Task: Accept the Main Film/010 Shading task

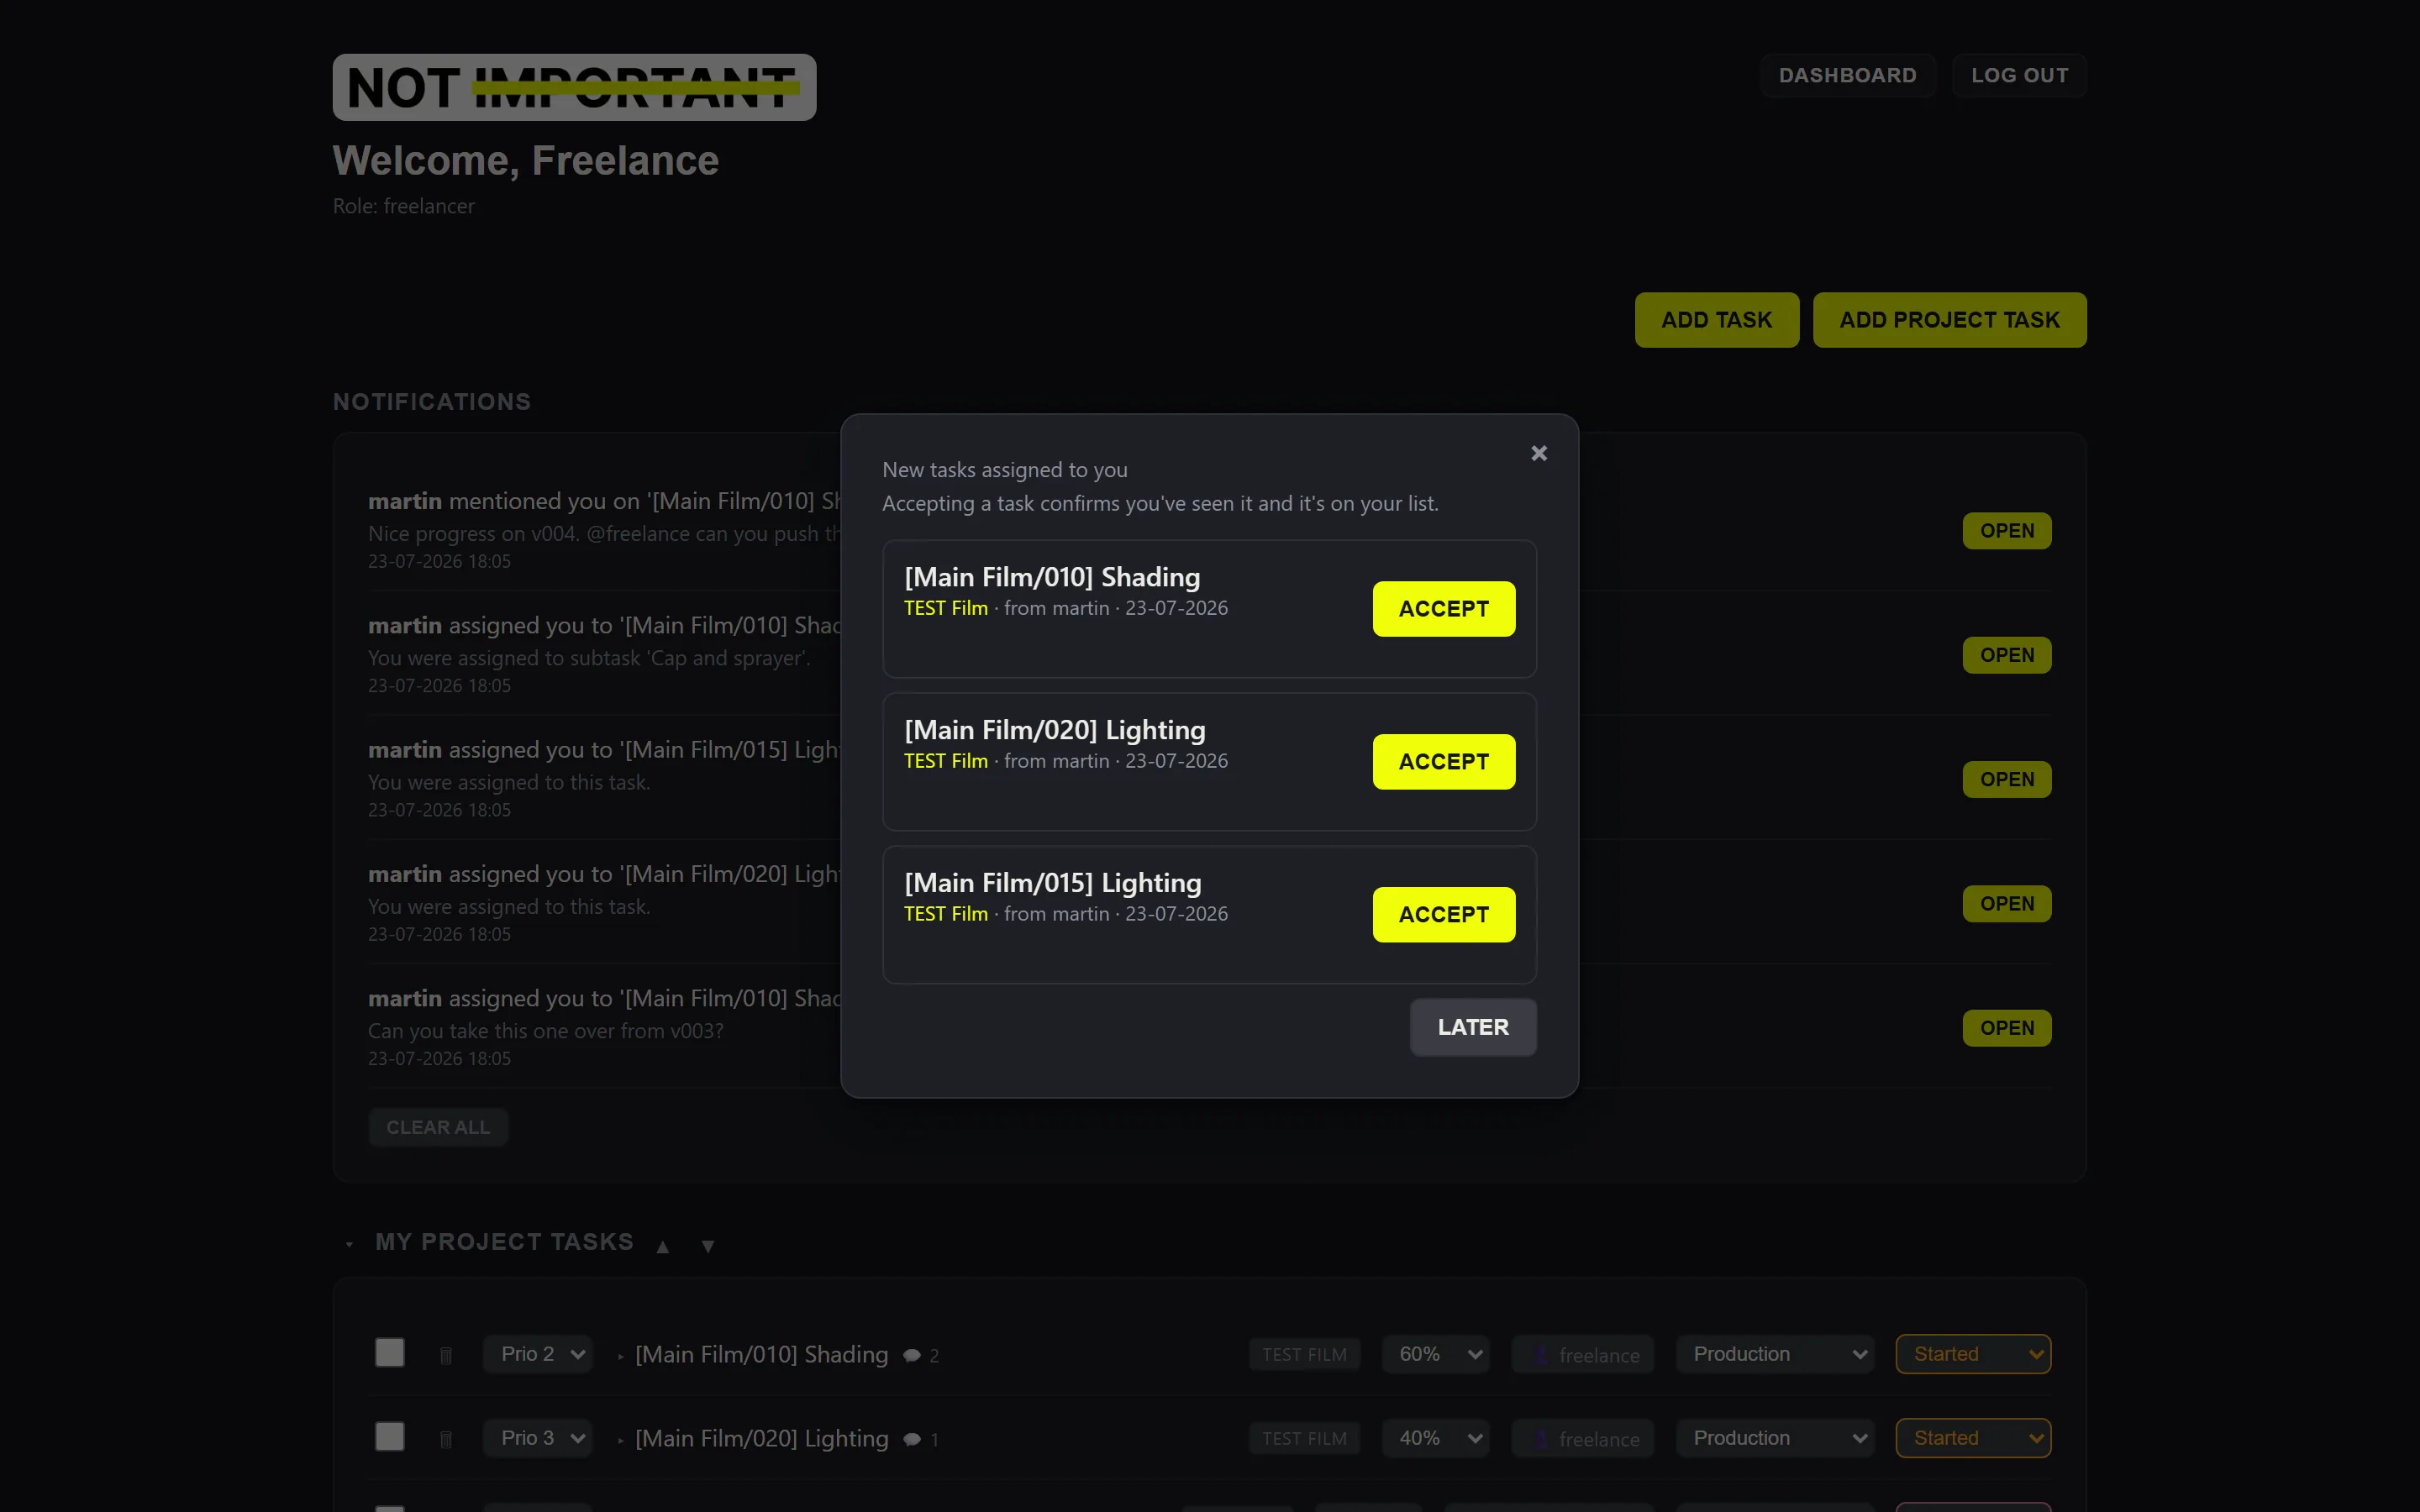Action: (x=1443, y=608)
